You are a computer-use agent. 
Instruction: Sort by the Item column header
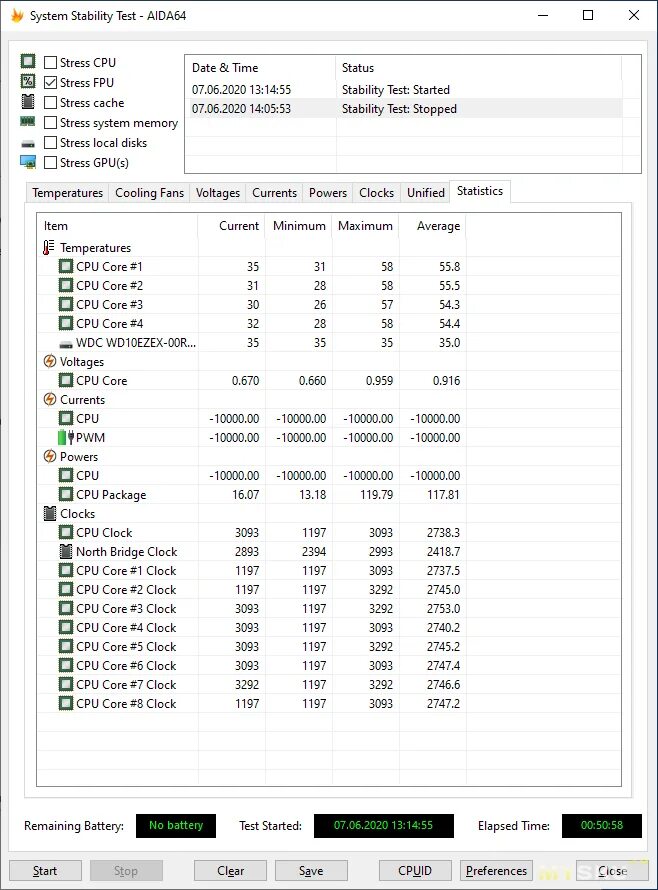click(118, 226)
